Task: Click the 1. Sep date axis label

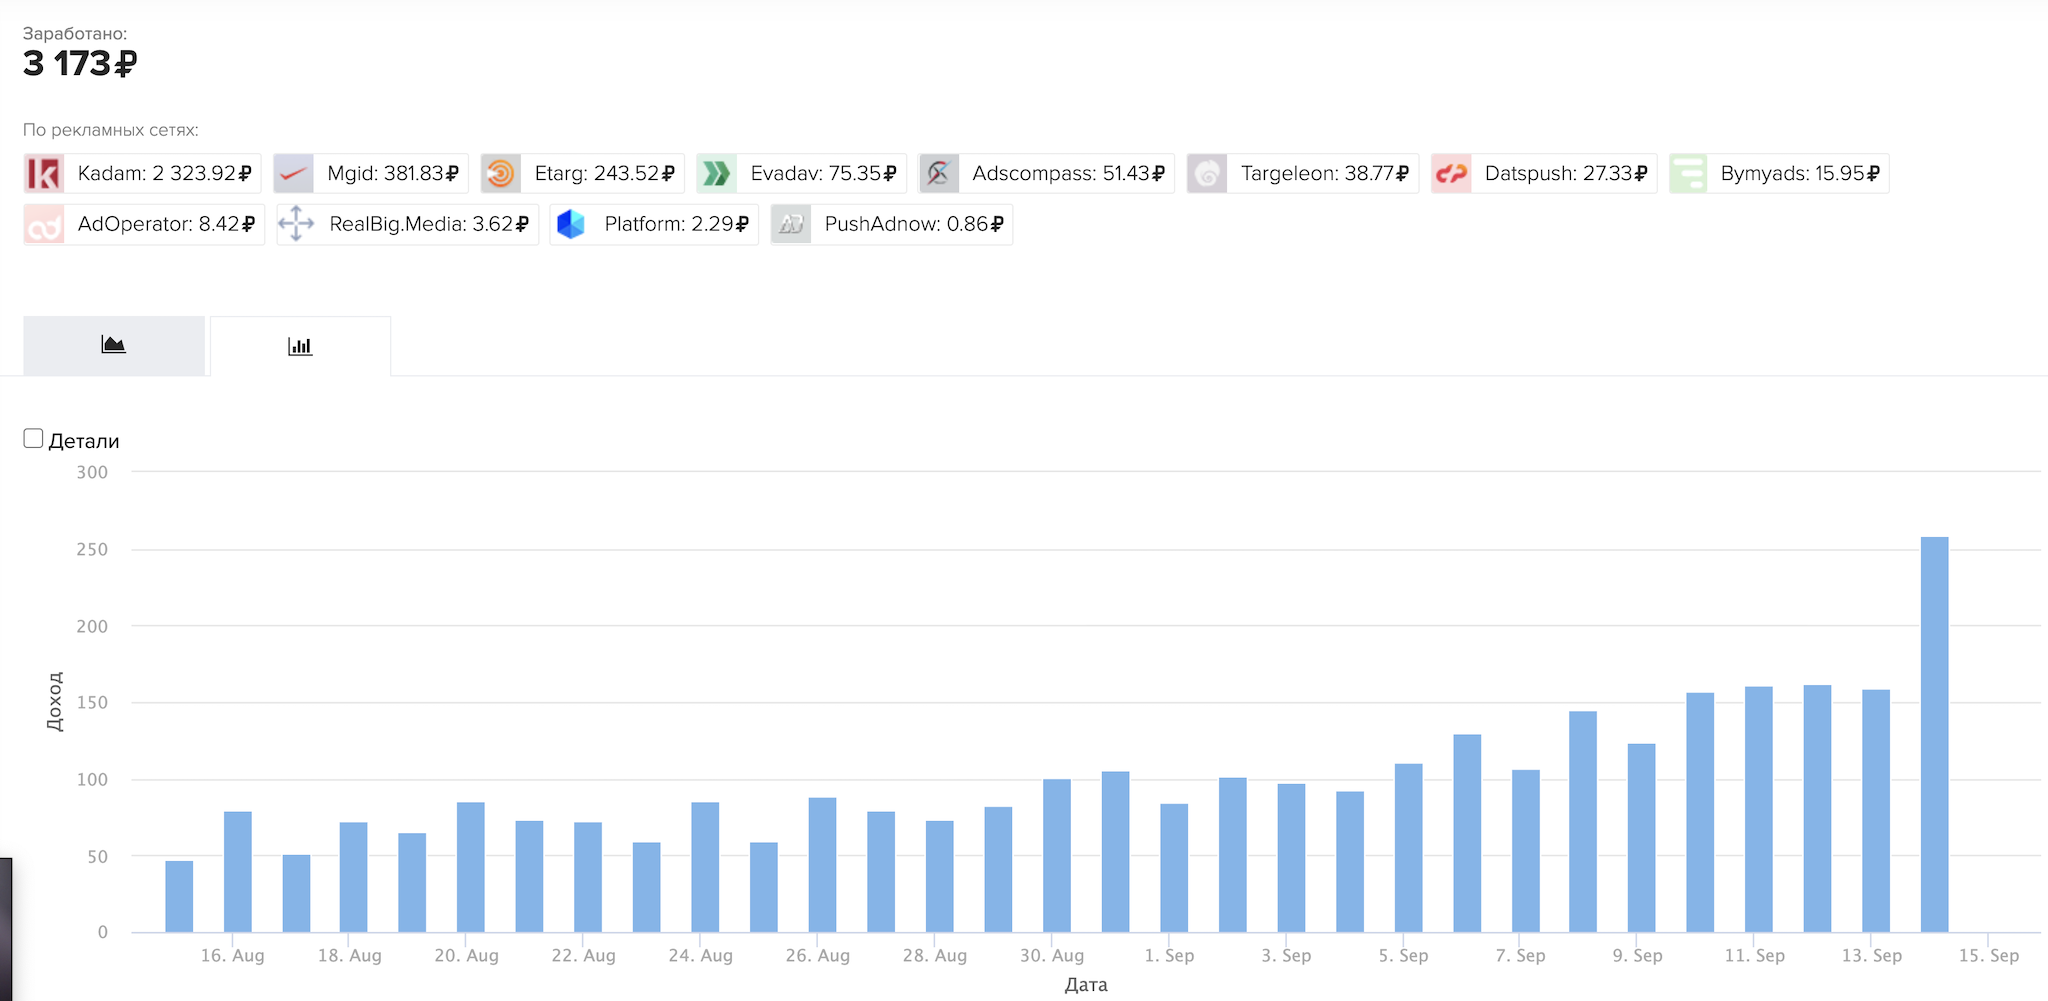Action: [1169, 956]
